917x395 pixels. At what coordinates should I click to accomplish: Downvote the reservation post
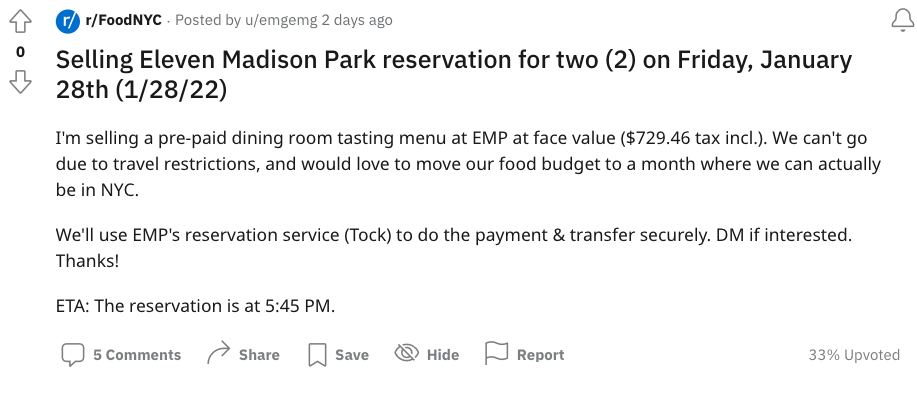[x=20, y=81]
